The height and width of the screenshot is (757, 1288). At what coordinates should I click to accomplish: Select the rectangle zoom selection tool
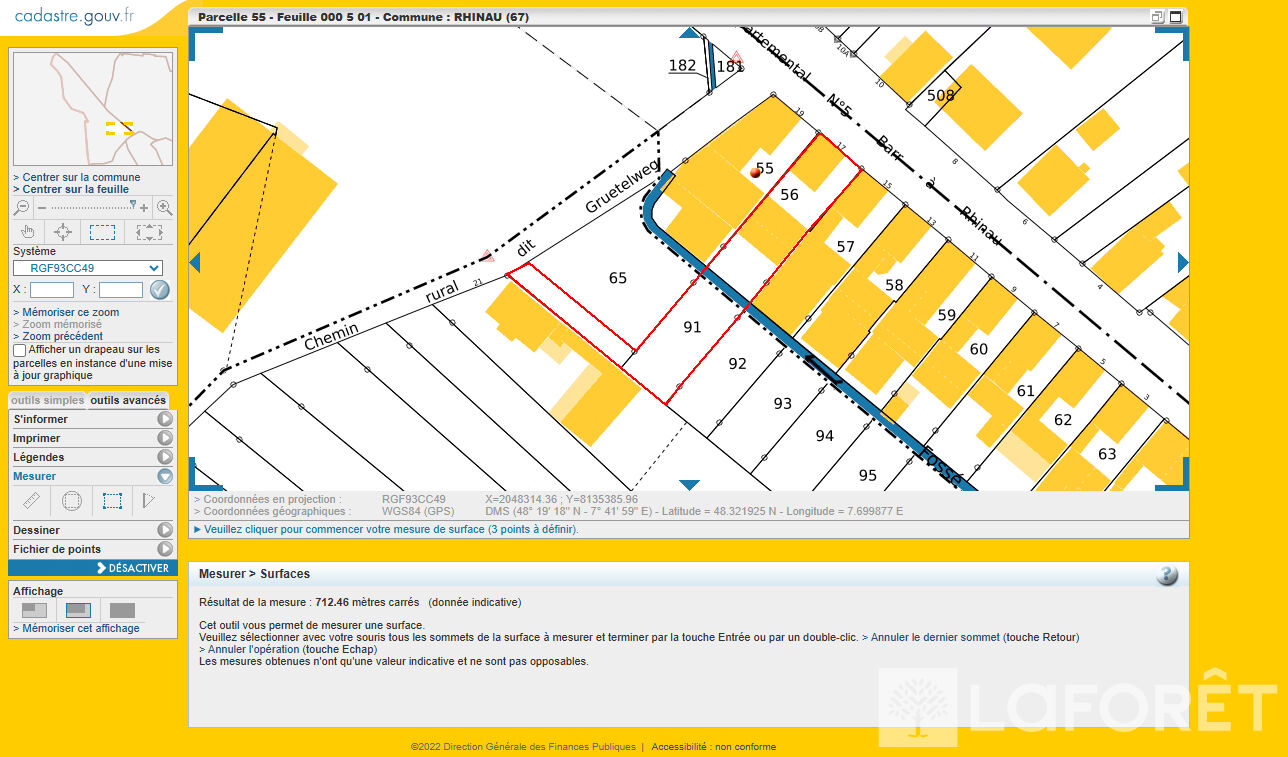[x=102, y=232]
